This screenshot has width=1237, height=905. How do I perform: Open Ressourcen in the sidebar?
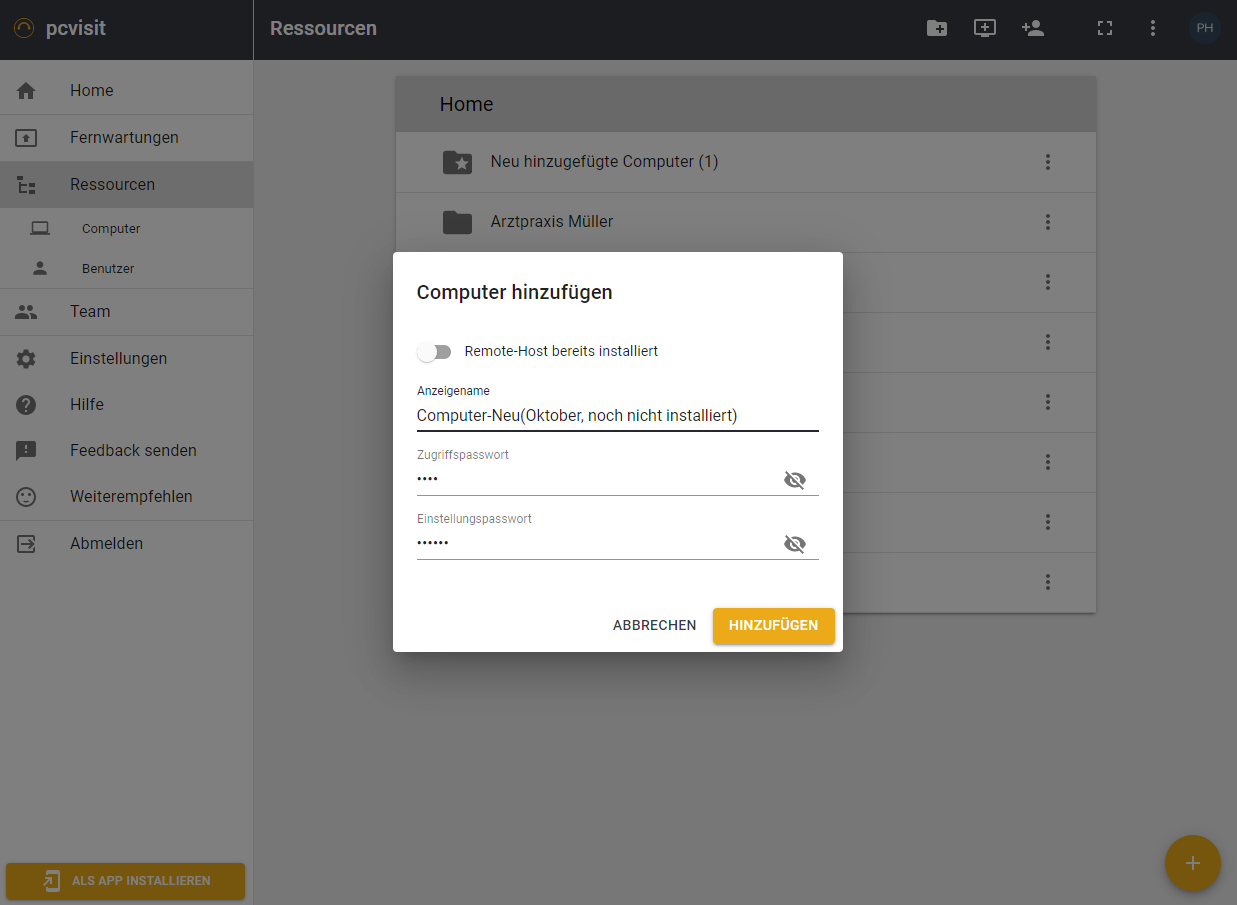(112, 185)
